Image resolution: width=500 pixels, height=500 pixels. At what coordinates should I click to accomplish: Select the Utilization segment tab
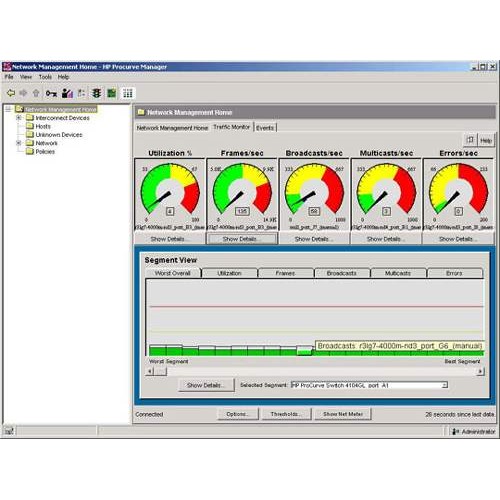229,273
